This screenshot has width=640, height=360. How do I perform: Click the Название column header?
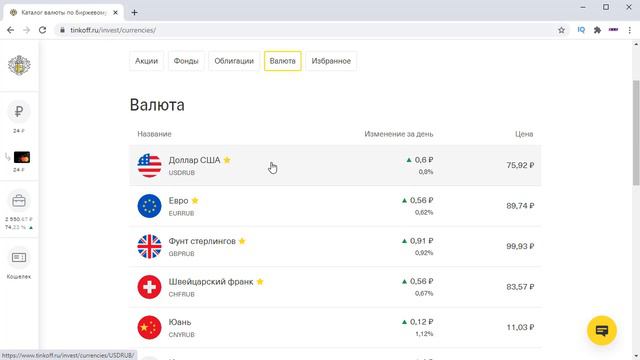(154, 134)
